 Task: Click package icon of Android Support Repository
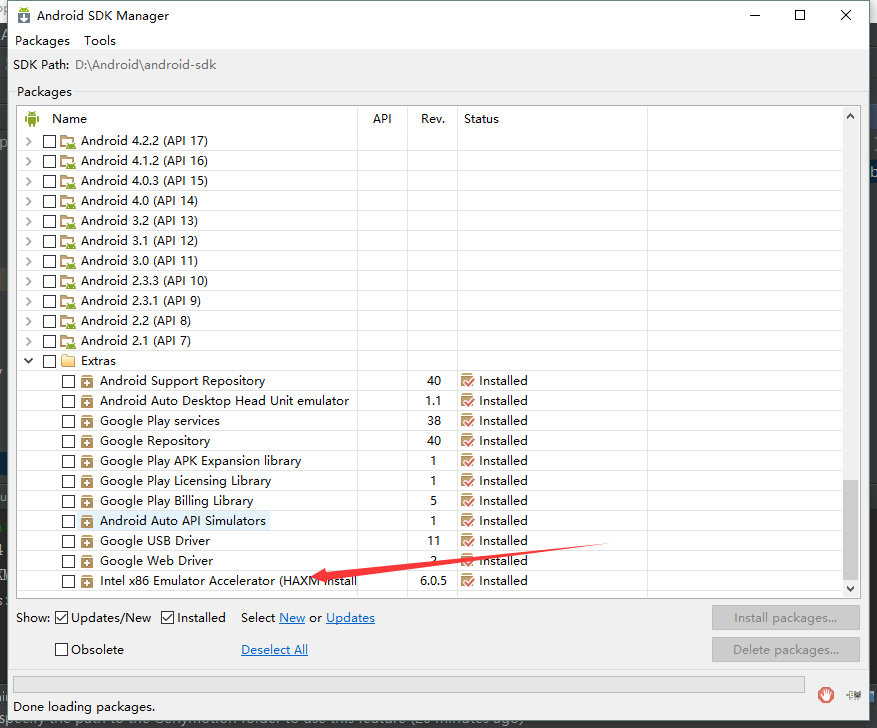pos(87,382)
